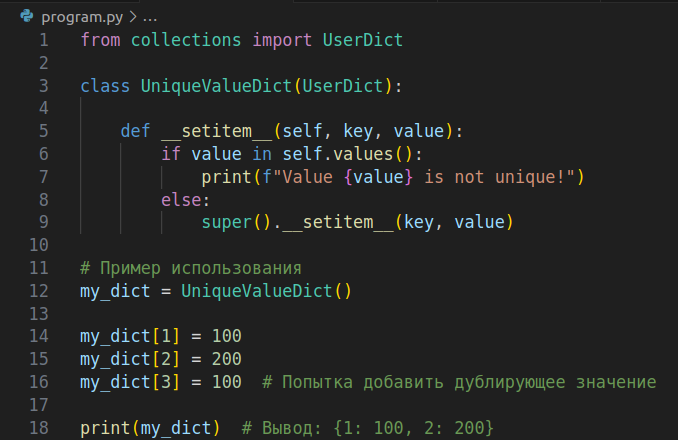Place cursor on __setitem__ method definition
678x440 pixels.
click(217, 131)
